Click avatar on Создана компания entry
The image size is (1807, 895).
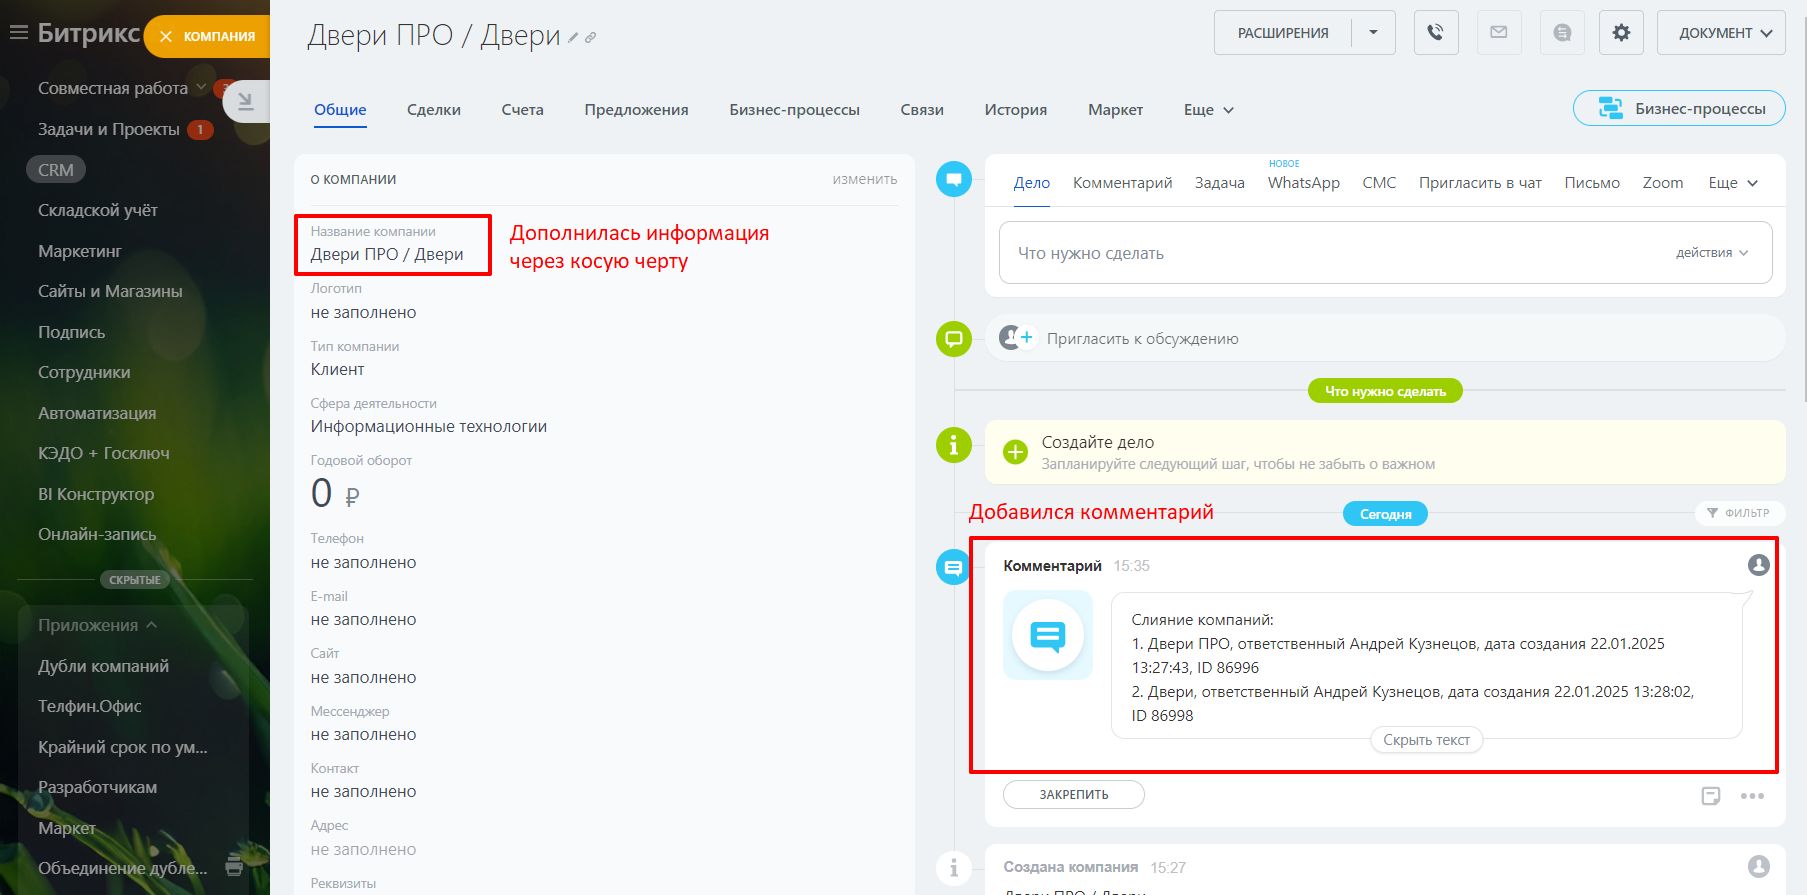pyautogui.click(x=1759, y=867)
